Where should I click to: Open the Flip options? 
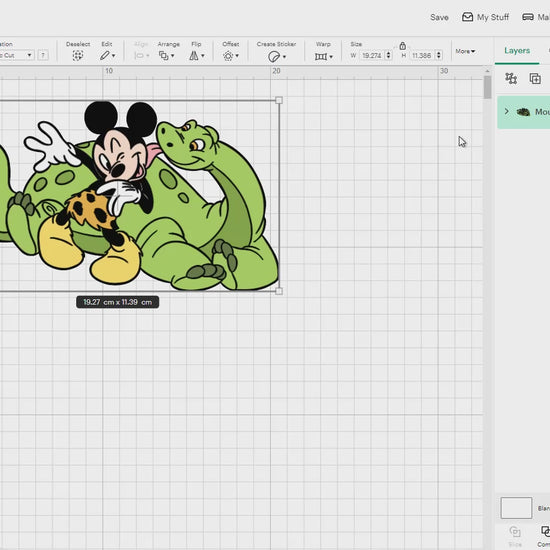196,55
